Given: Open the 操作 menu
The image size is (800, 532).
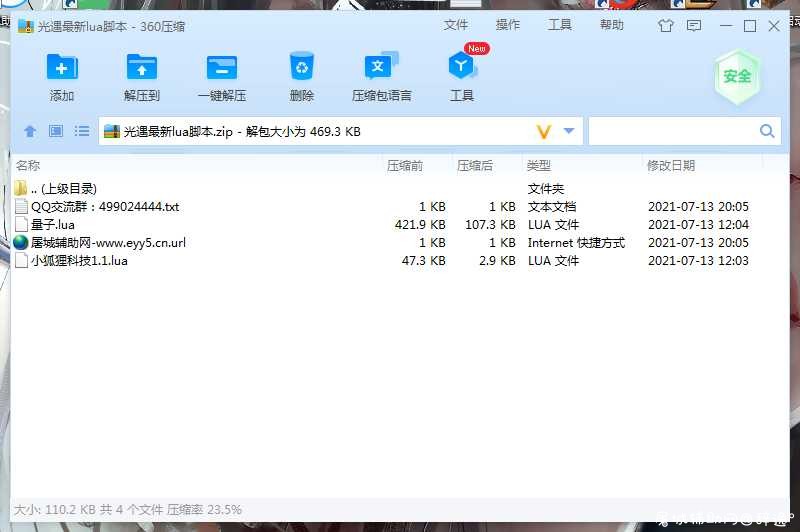Looking at the screenshot, I should pos(508,24).
